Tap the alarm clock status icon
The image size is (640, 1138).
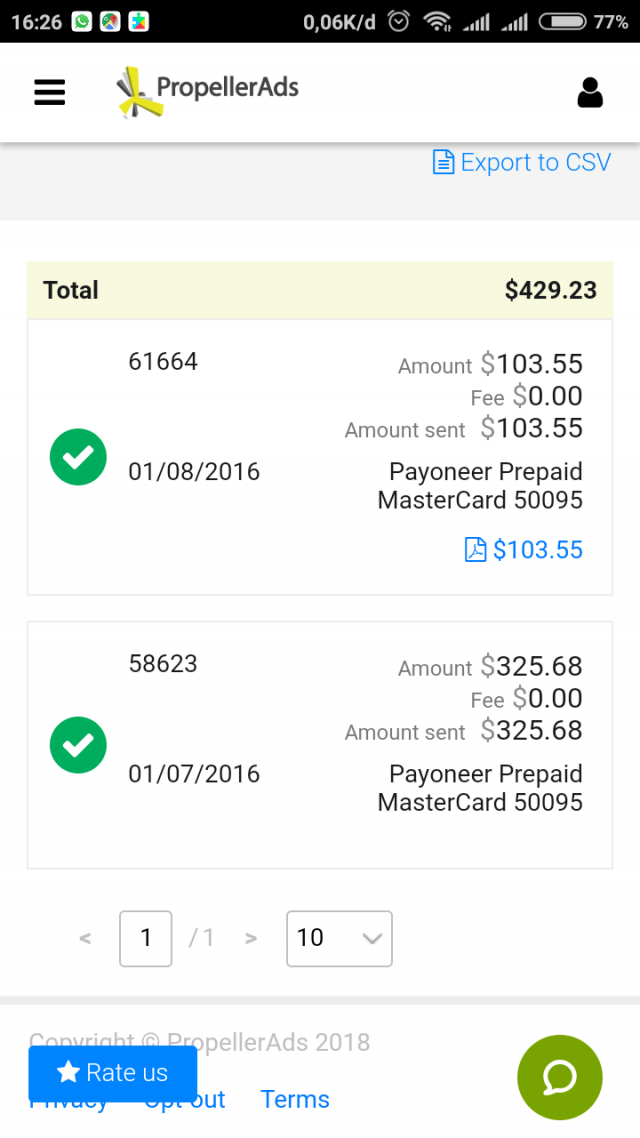(398, 22)
